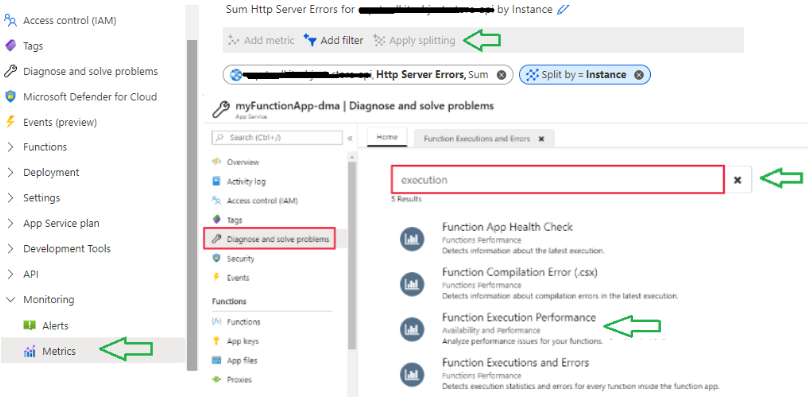Open the Function Execution Performance detector
The width and height of the screenshot is (808, 397).
point(519,317)
